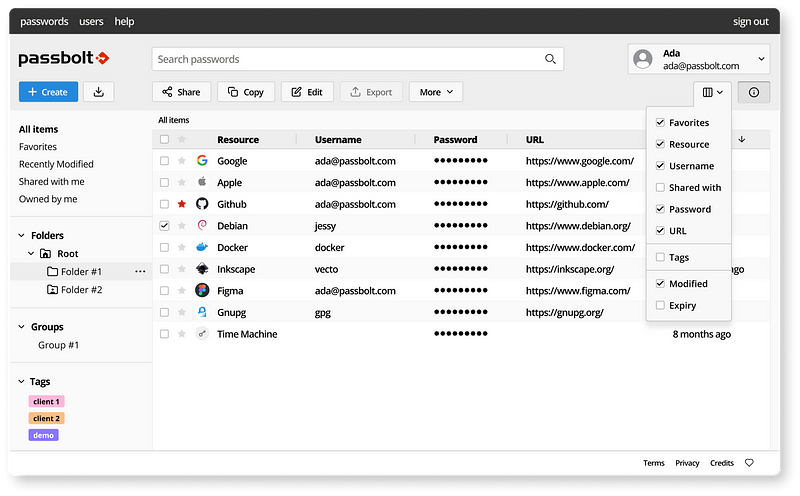
Task: Click the Root folder icon
Action: click(x=45, y=254)
